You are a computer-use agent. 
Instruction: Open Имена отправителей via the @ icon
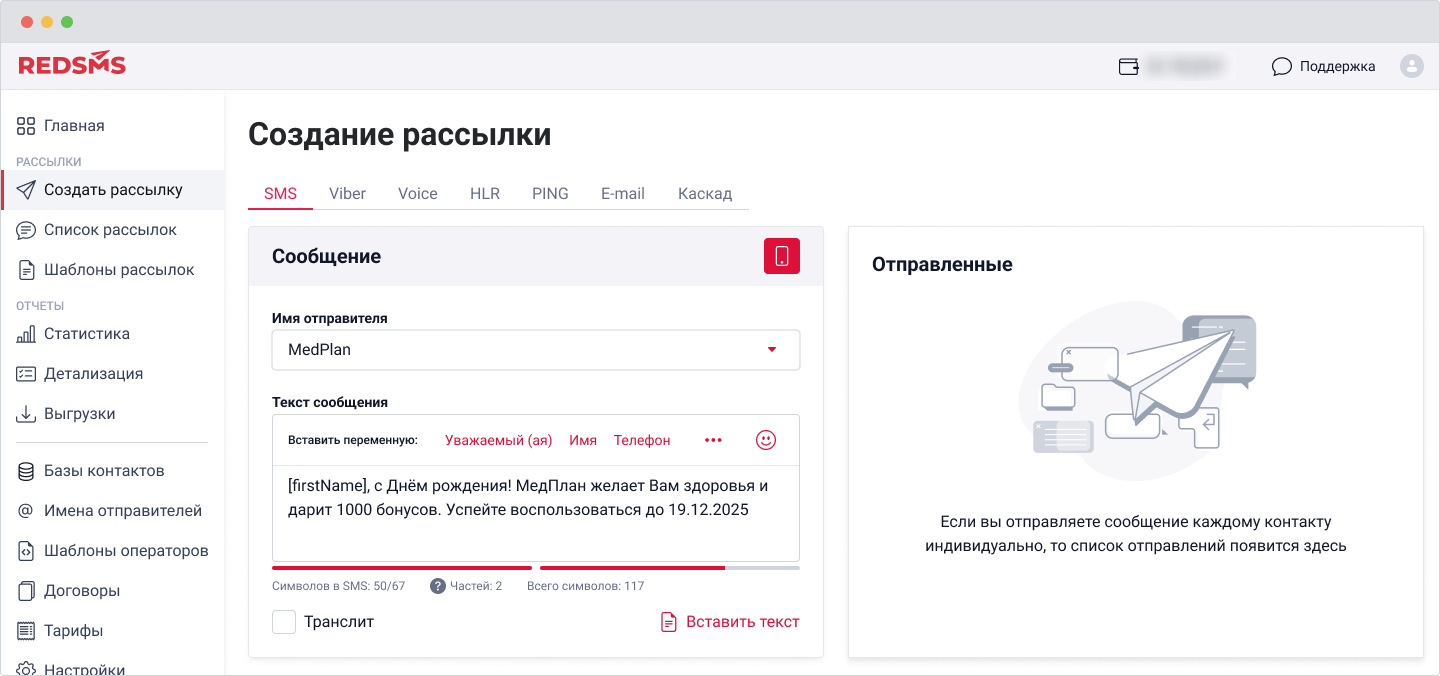[24, 510]
